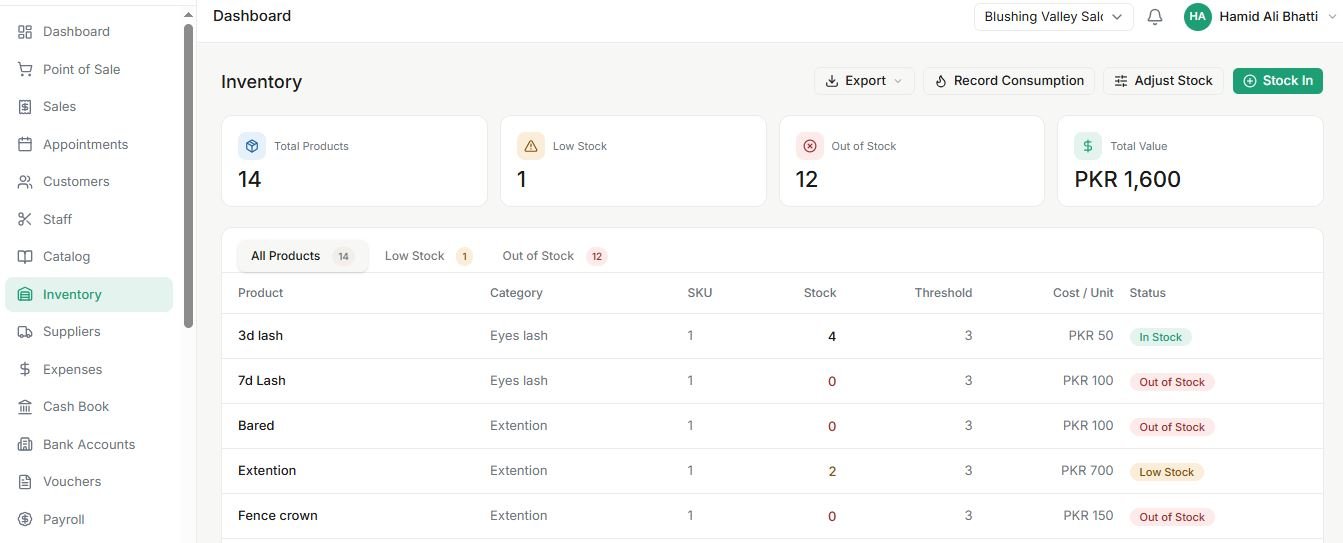Select the 3d lash product row
This screenshot has width=1343, height=543.
(772, 336)
